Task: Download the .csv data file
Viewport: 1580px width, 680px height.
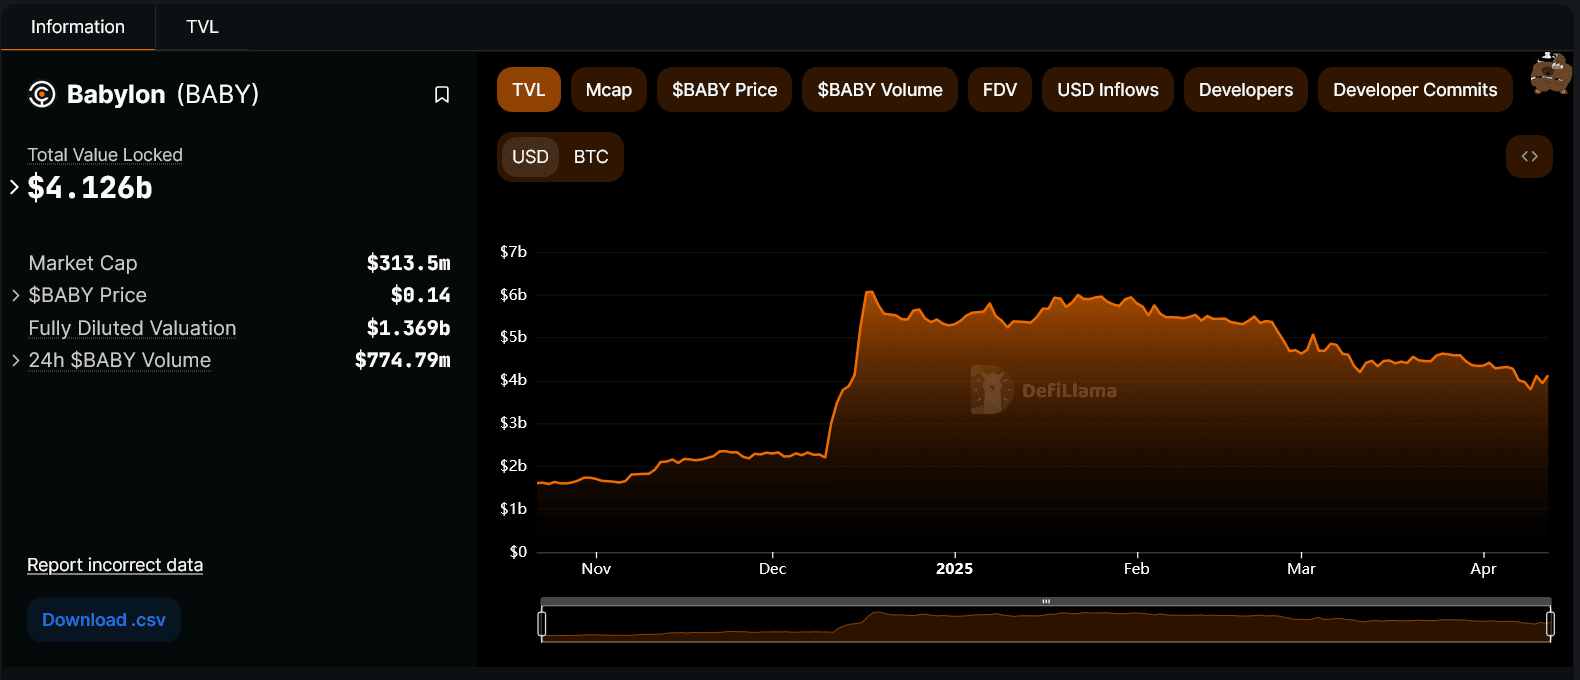Action: (x=104, y=620)
